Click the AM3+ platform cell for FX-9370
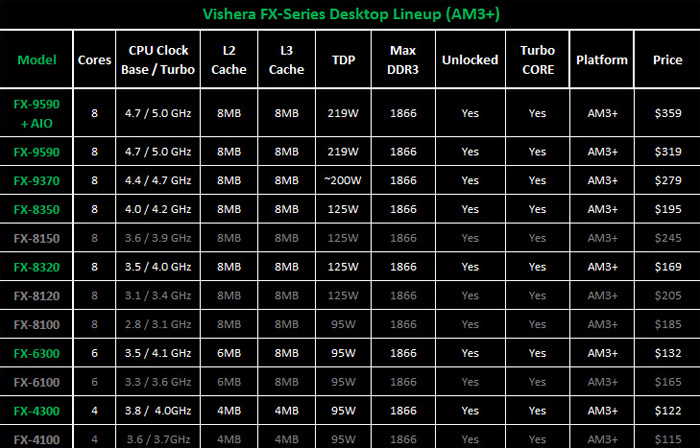700x448 pixels. tap(602, 180)
